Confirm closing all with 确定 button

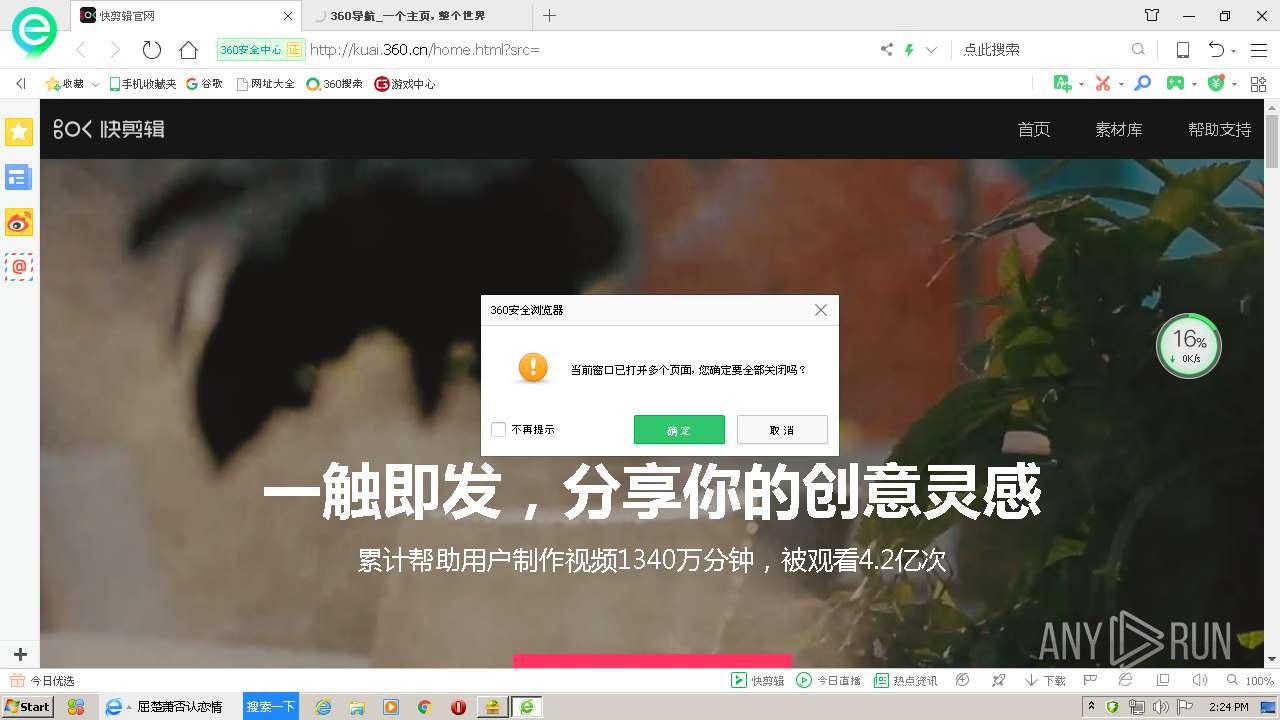pyautogui.click(x=679, y=430)
